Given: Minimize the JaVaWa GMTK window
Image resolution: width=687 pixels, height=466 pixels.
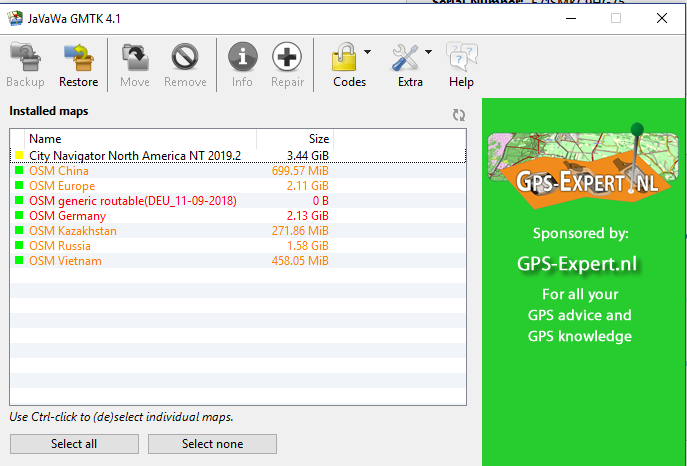Looking at the screenshot, I should 571,18.
